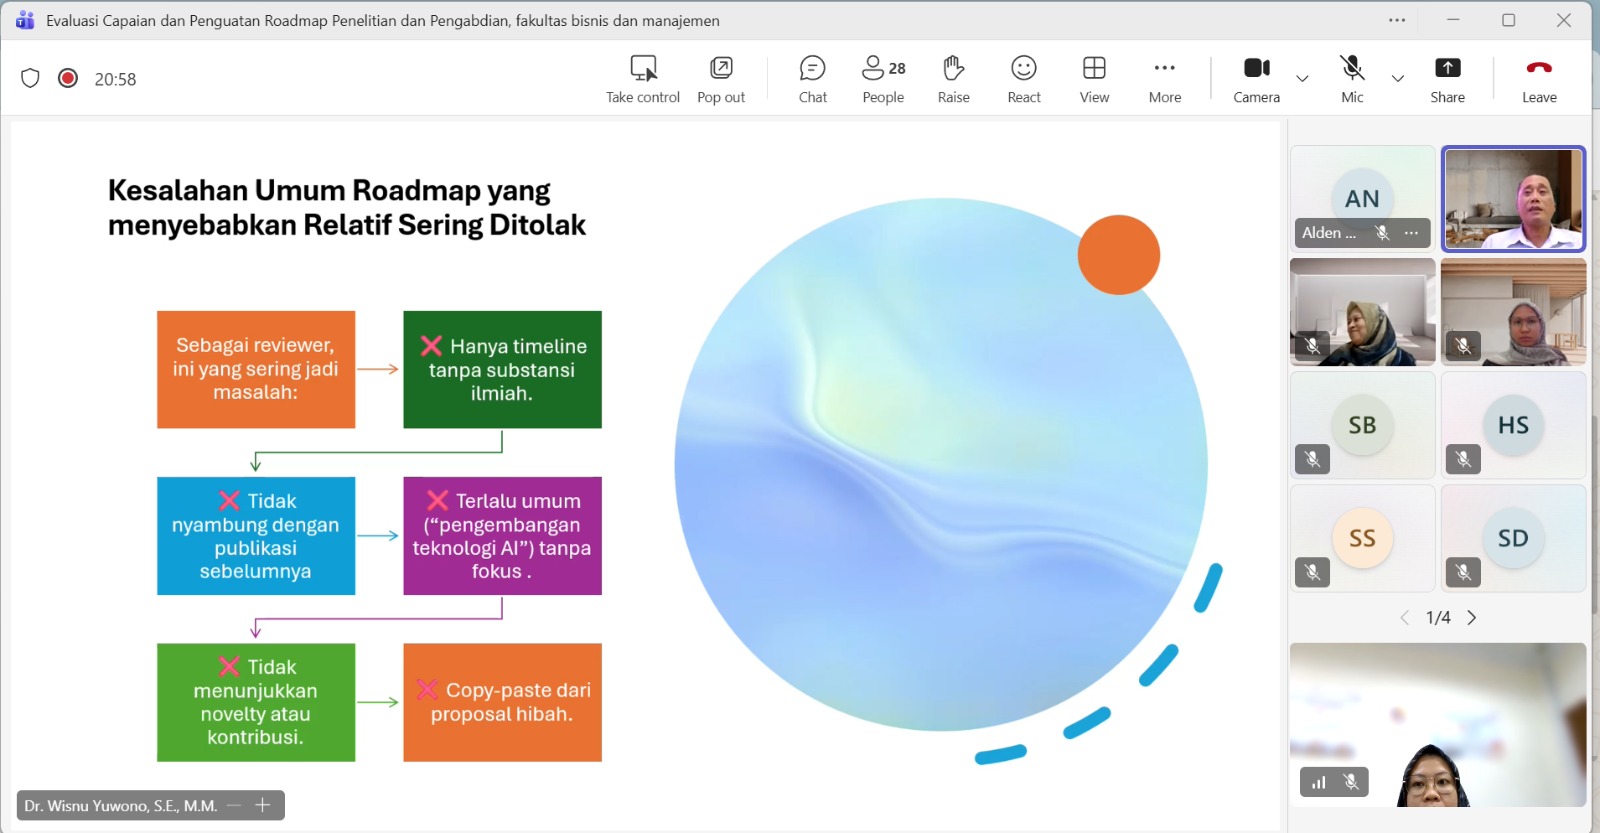Open the Chat panel
Image resolution: width=1600 pixels, height=833 pixels.
point(813,79)
